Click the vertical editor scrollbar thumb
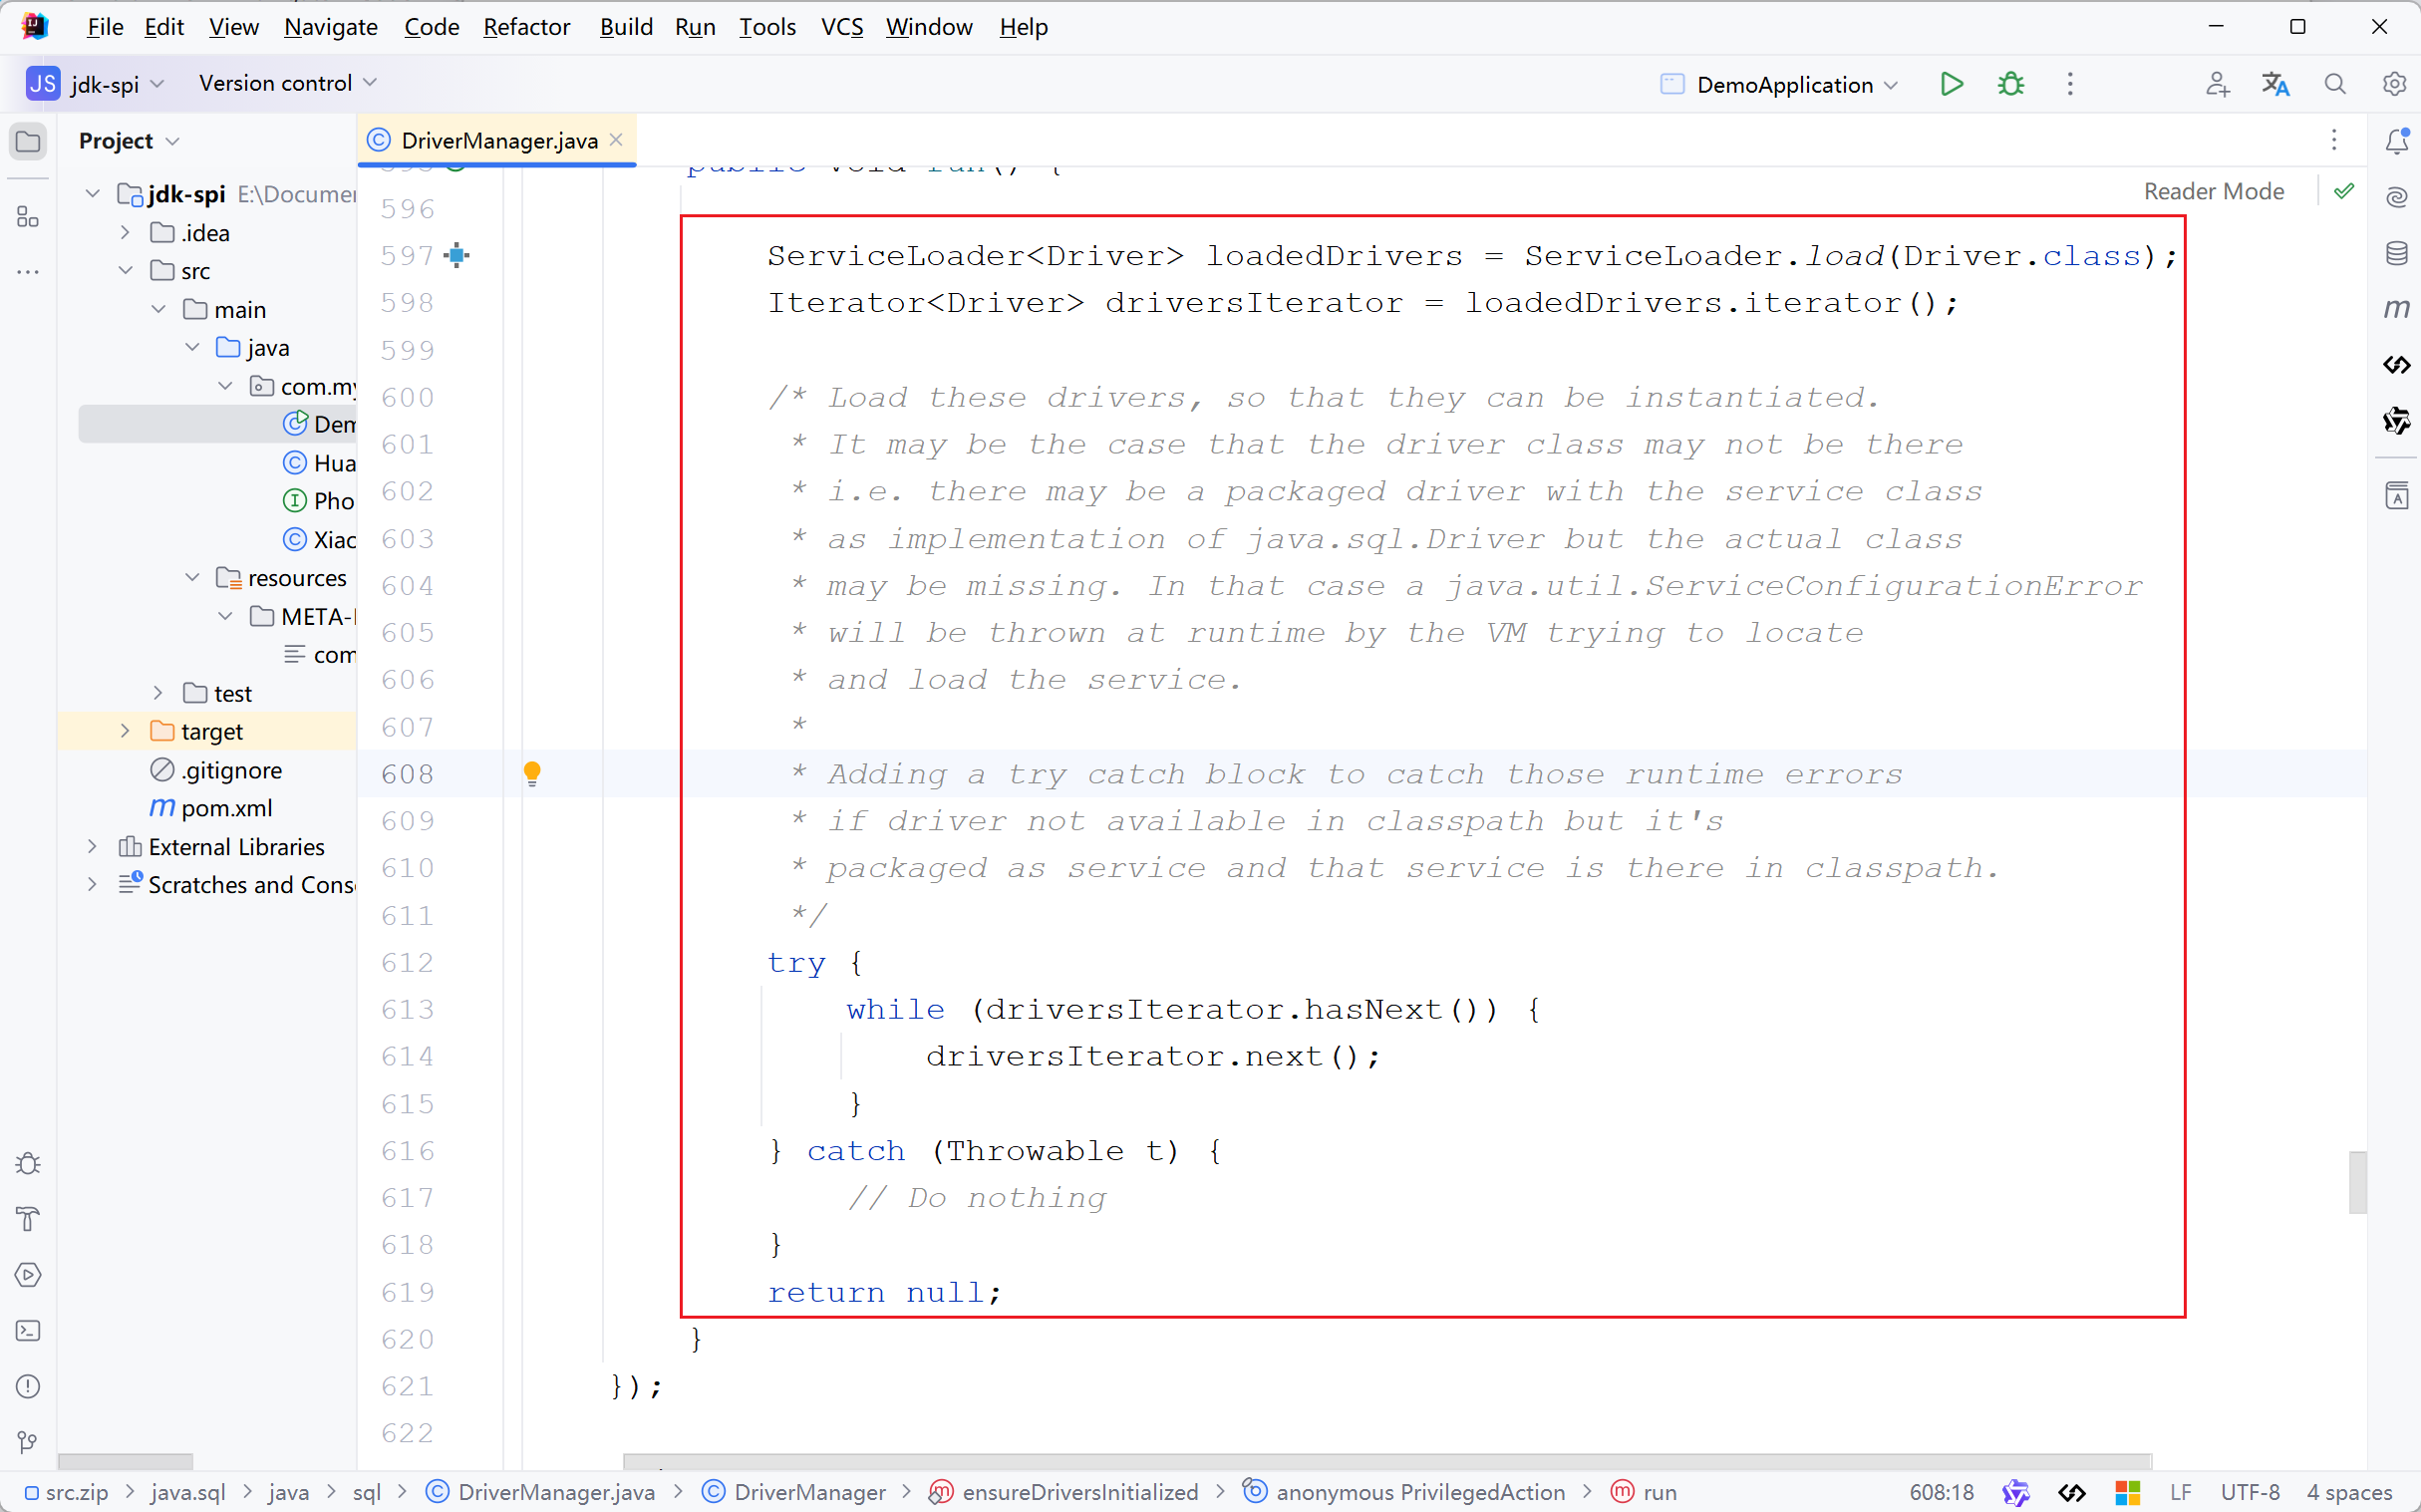2421x1512 pixels. point(2357,1182)
